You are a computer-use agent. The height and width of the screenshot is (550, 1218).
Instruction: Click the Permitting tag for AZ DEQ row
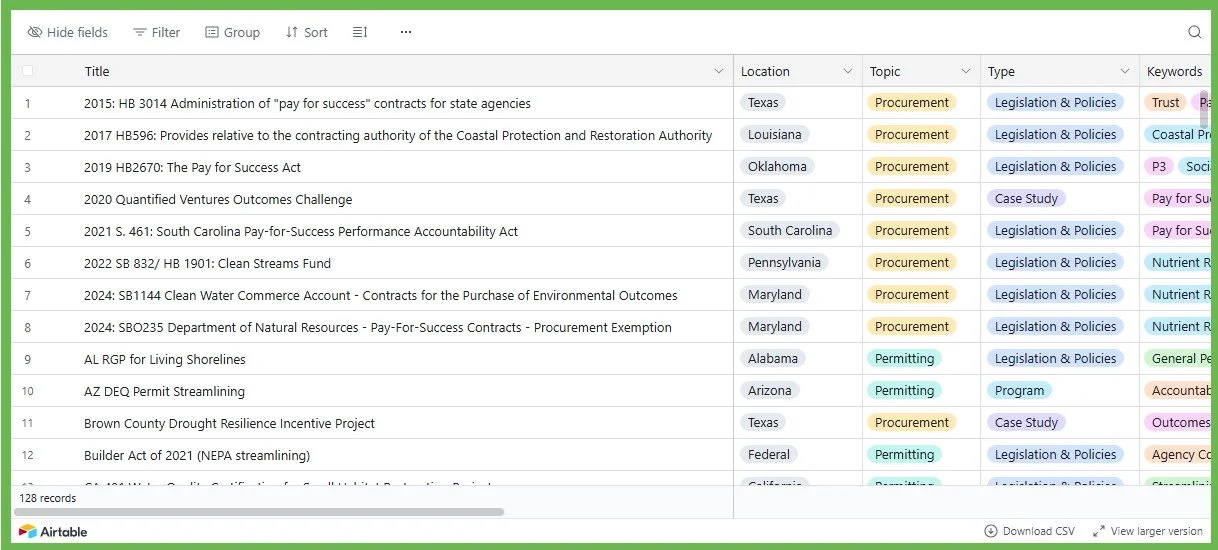tap(904, 391)
